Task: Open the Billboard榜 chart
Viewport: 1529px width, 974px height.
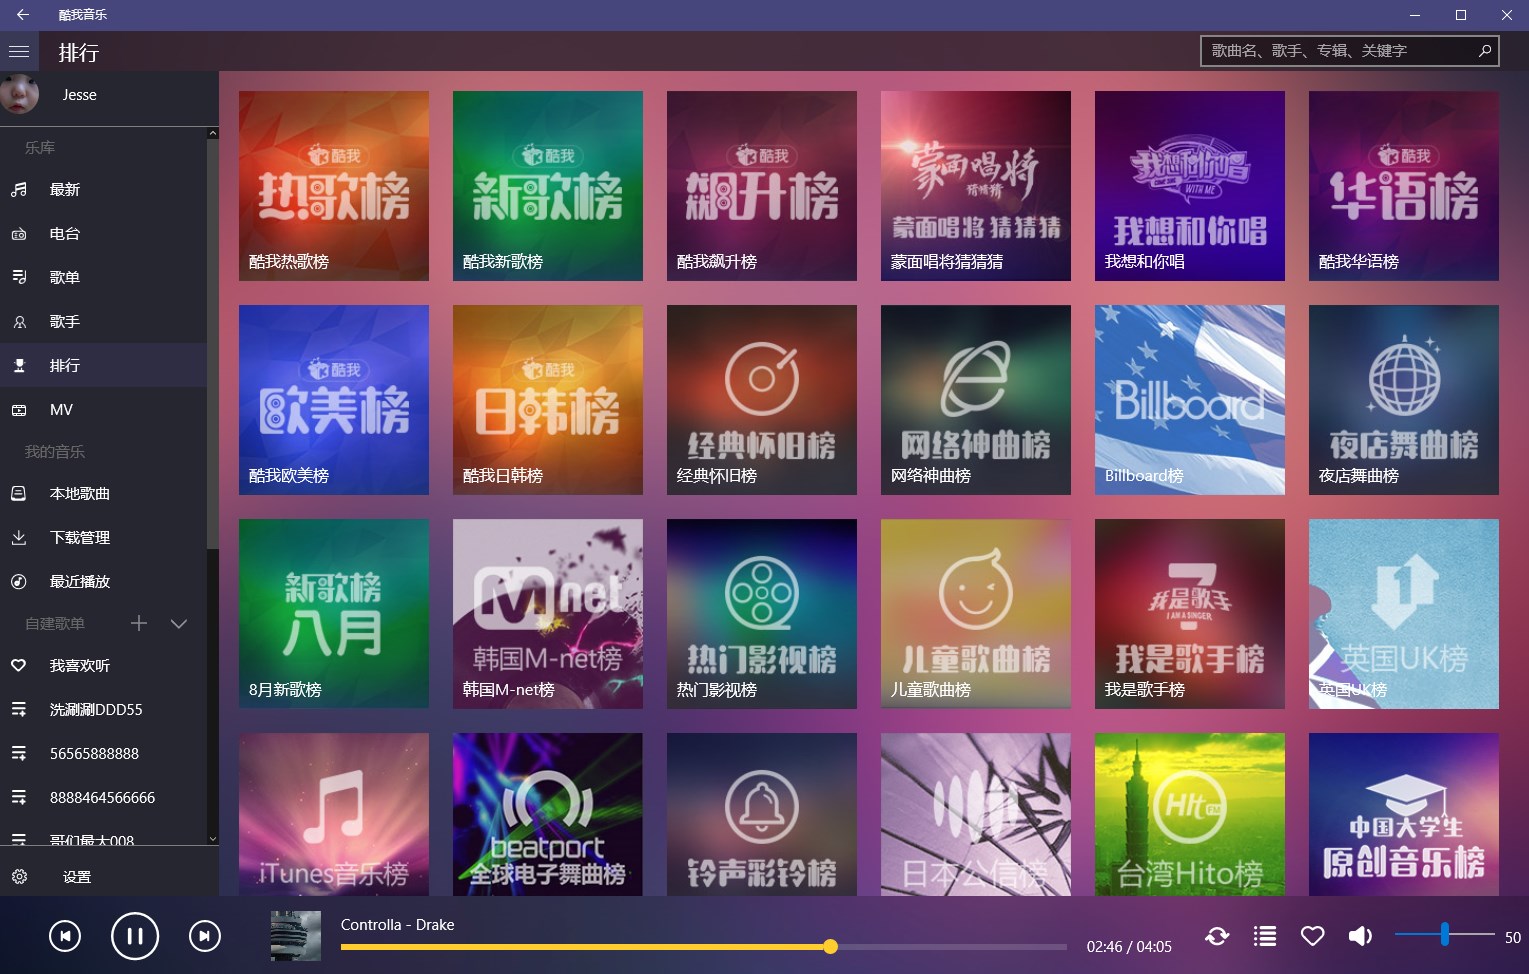Action: (x=1190, y=400)
